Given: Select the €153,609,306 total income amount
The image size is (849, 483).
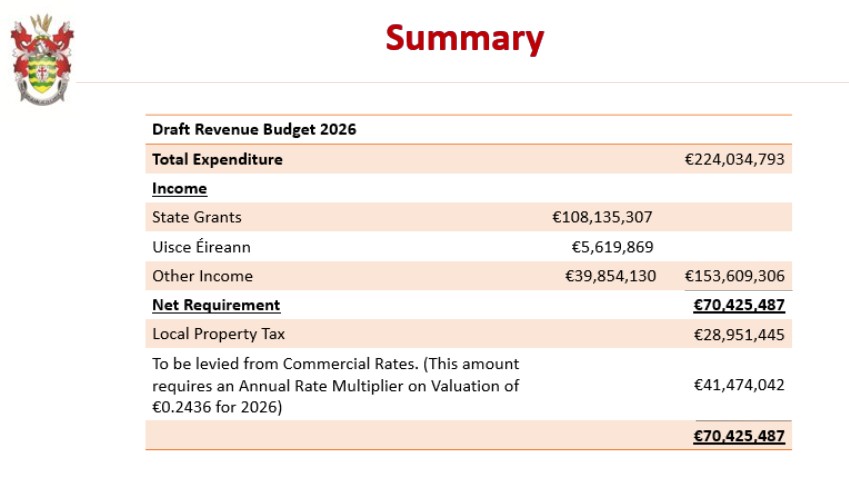Looking at the screenshot, I should point(734,276).
